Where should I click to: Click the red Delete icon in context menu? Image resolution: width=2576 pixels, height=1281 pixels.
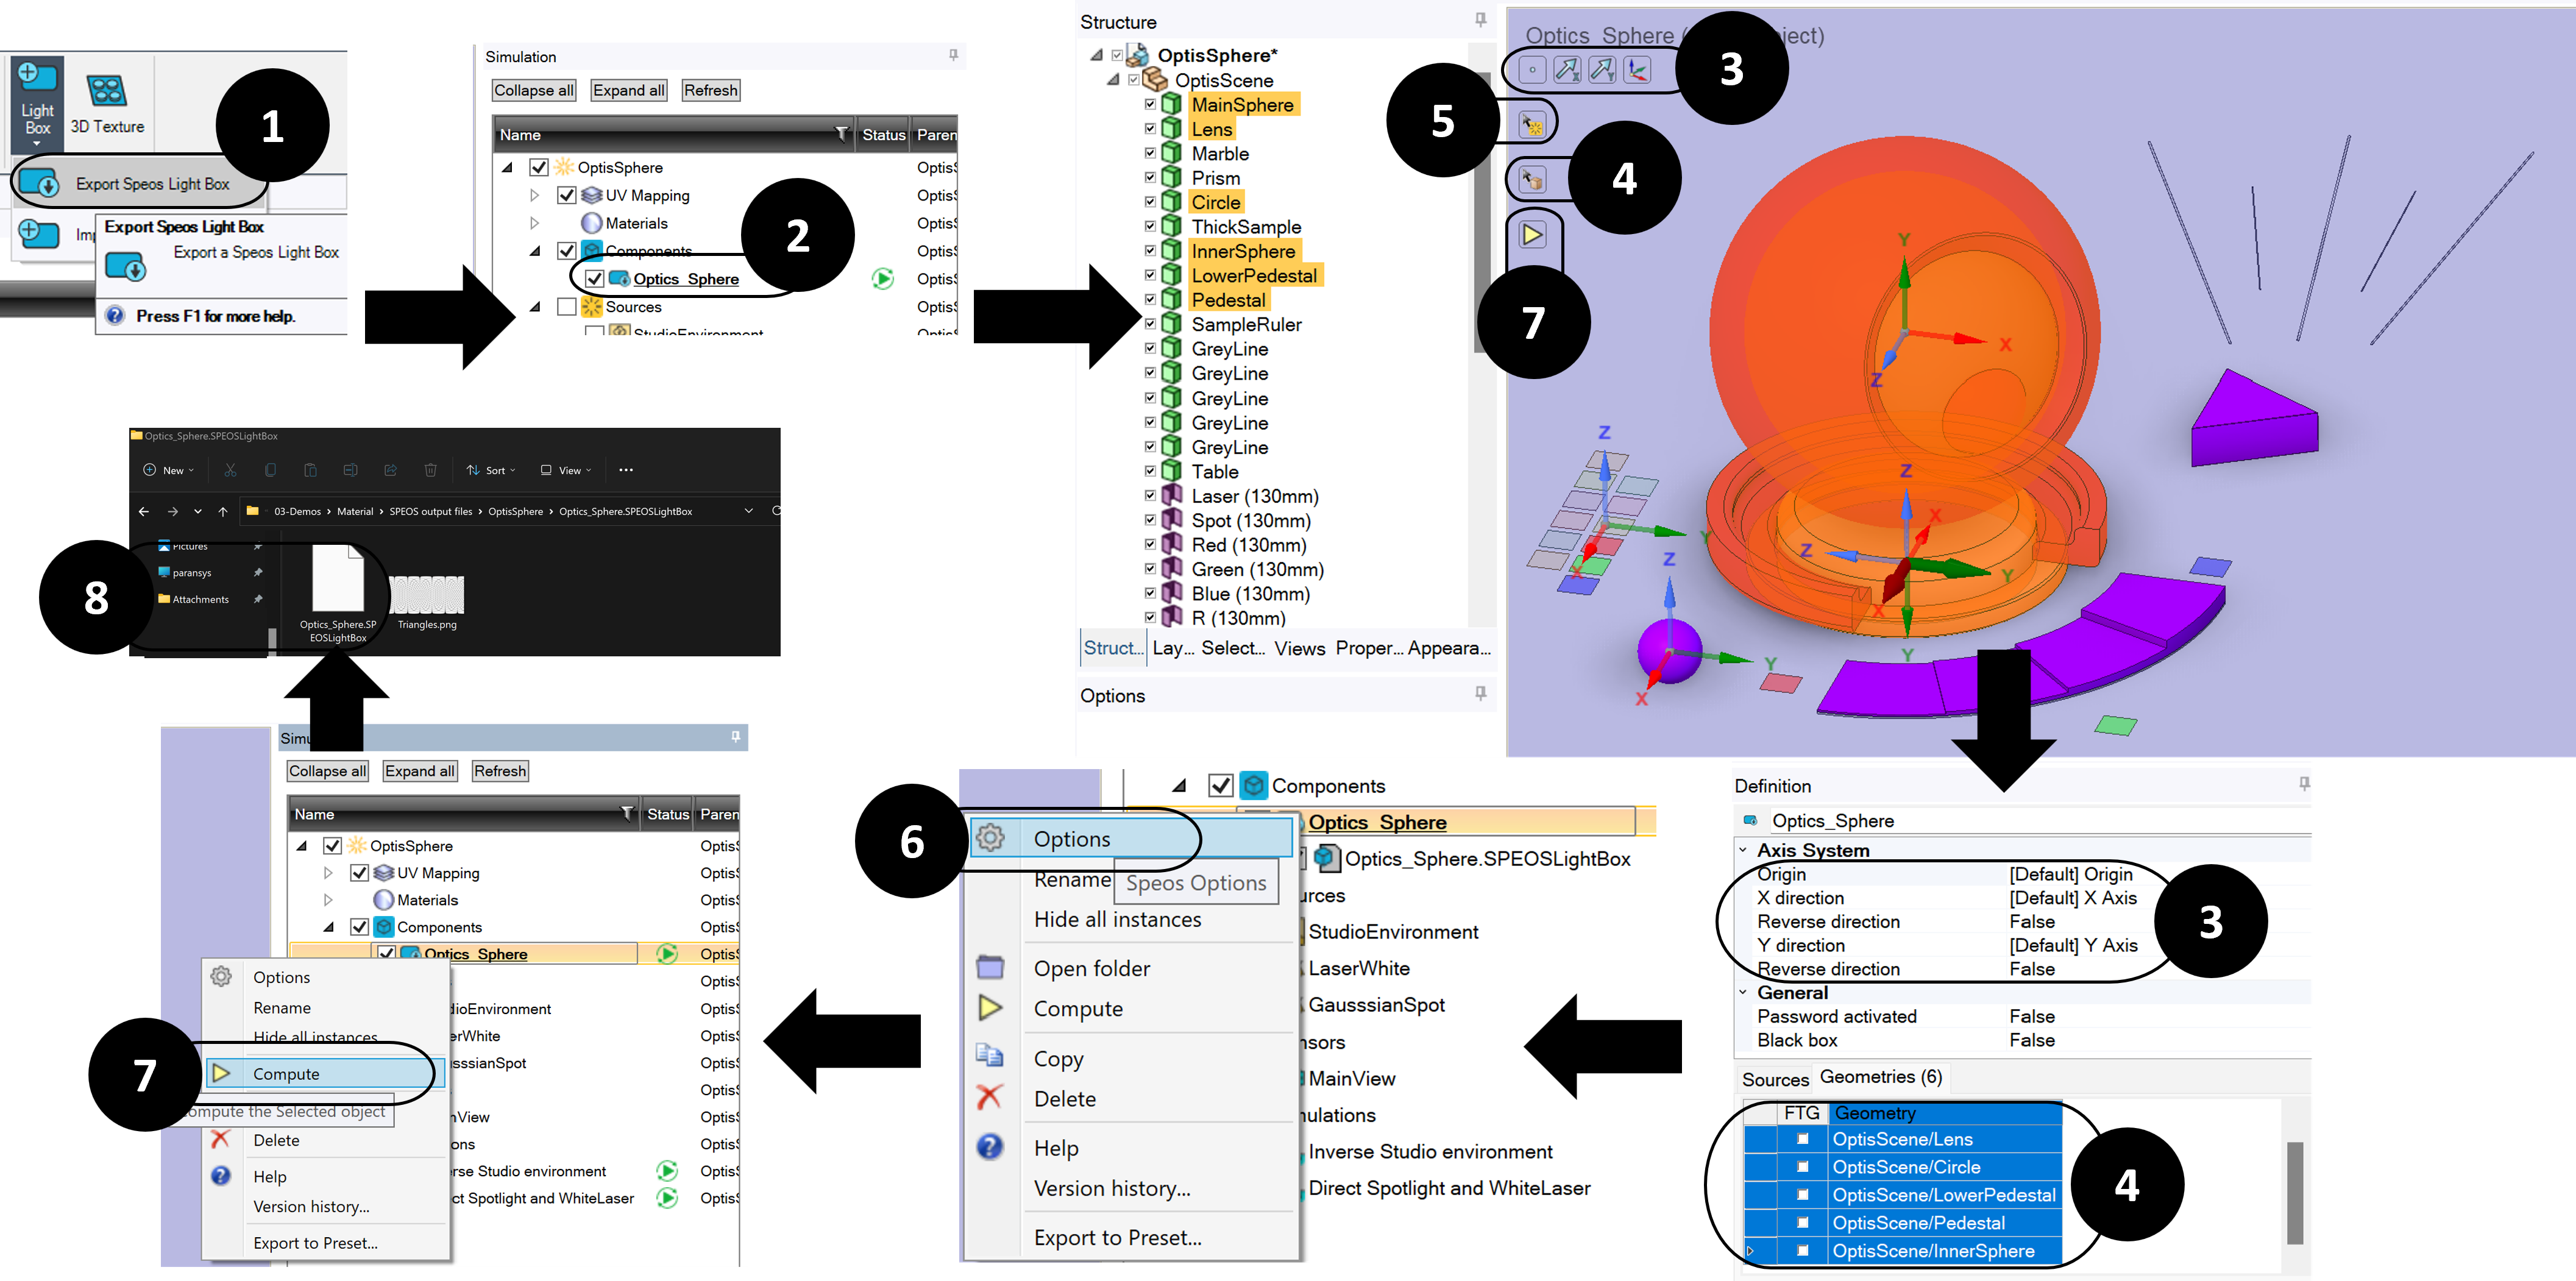coord(989,1098)
